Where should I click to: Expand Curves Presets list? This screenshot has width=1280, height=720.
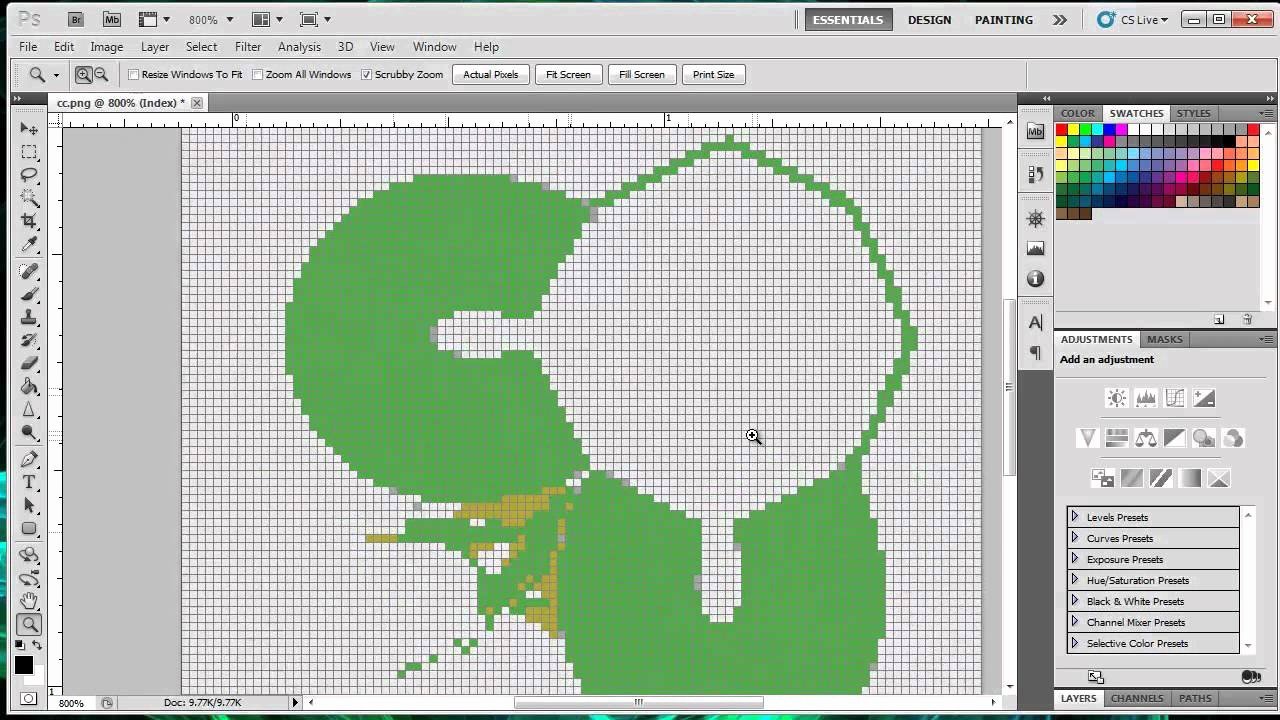tap(1075, 538)
